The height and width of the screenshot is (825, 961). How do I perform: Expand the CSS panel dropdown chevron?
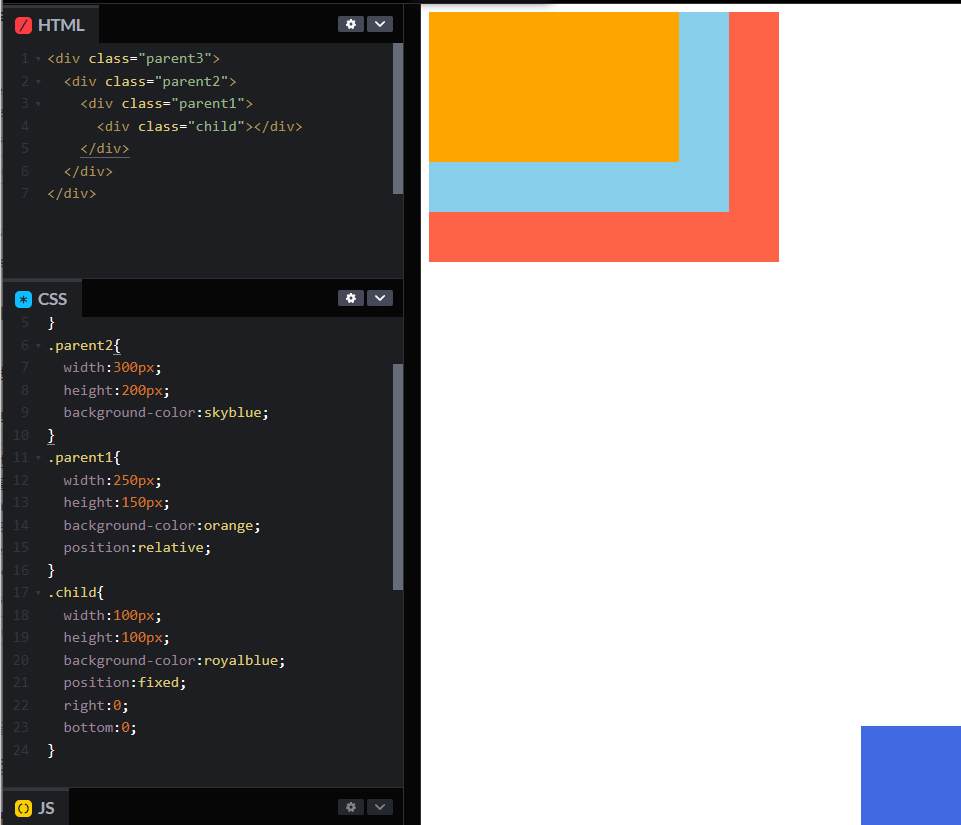coord(380,298)
